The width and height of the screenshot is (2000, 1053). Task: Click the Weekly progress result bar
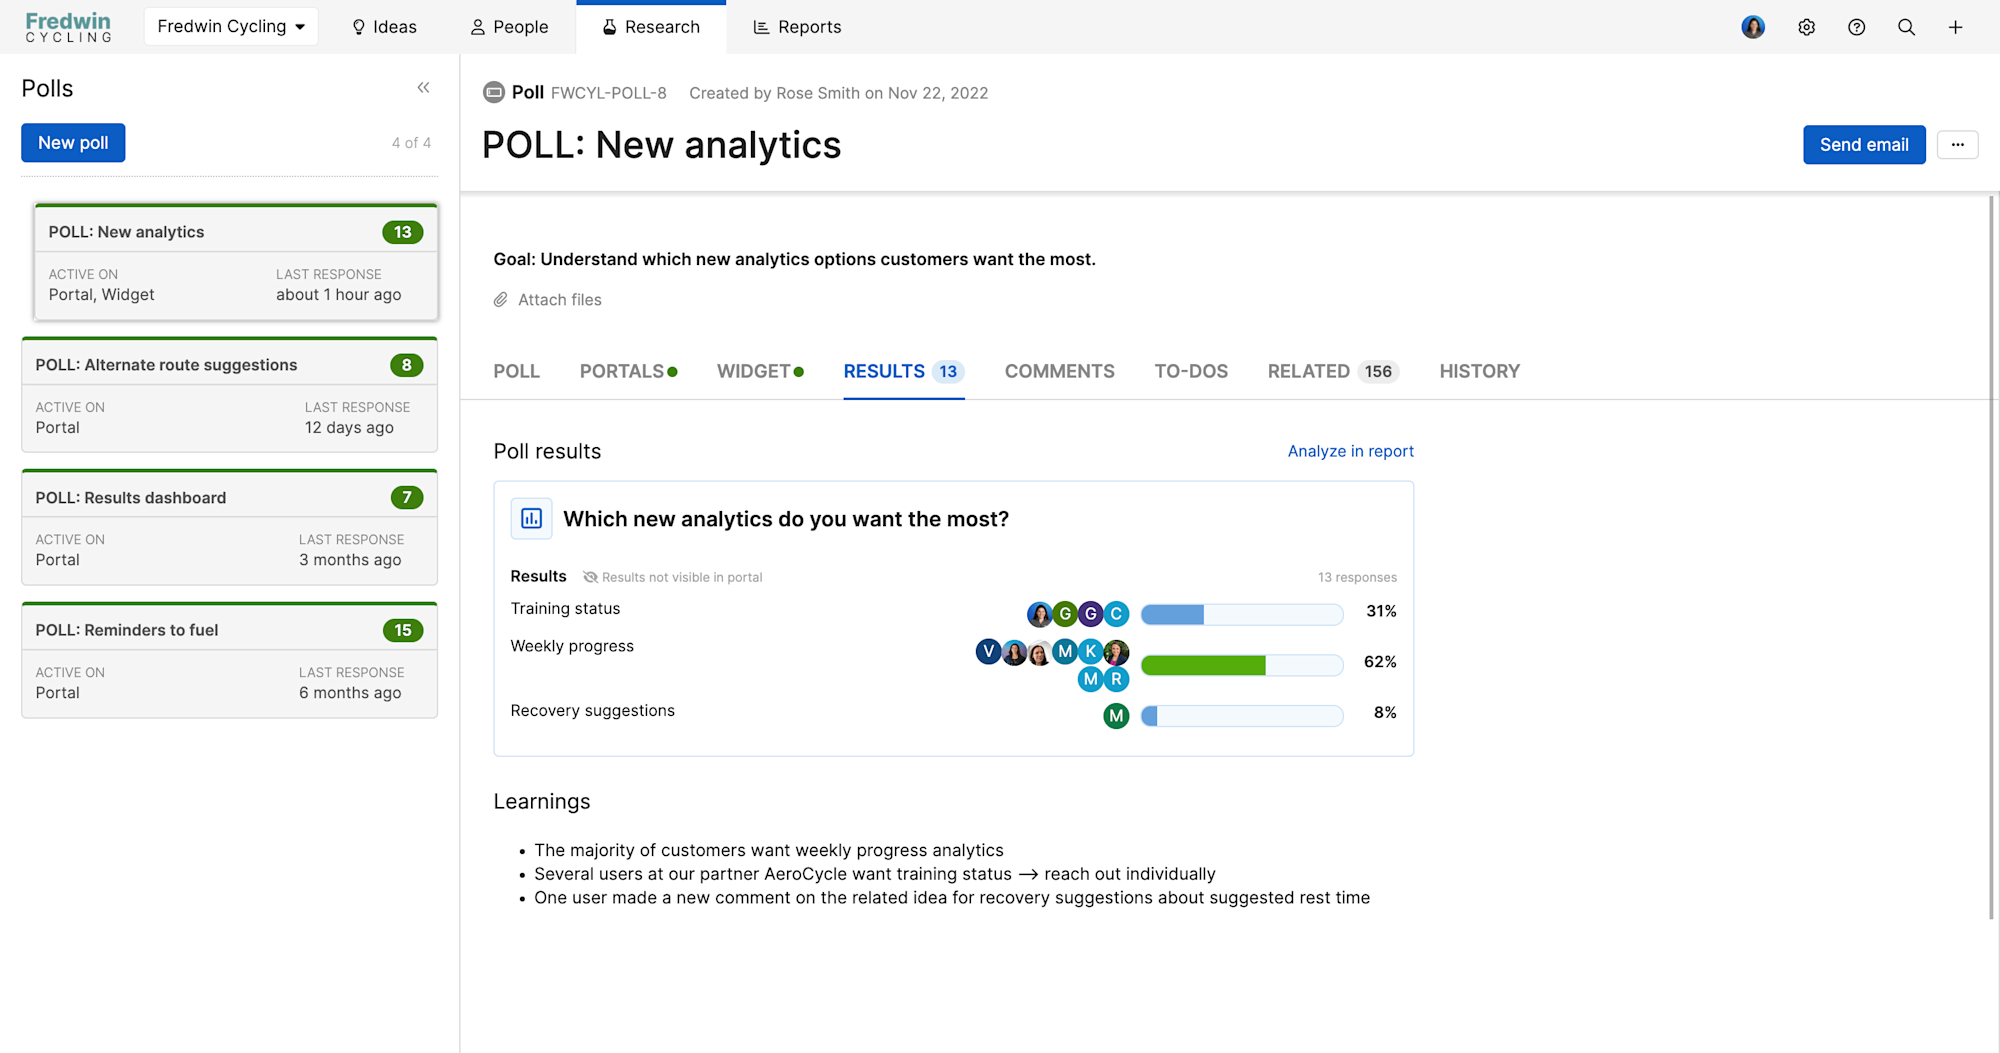[x=1241, y=664]
